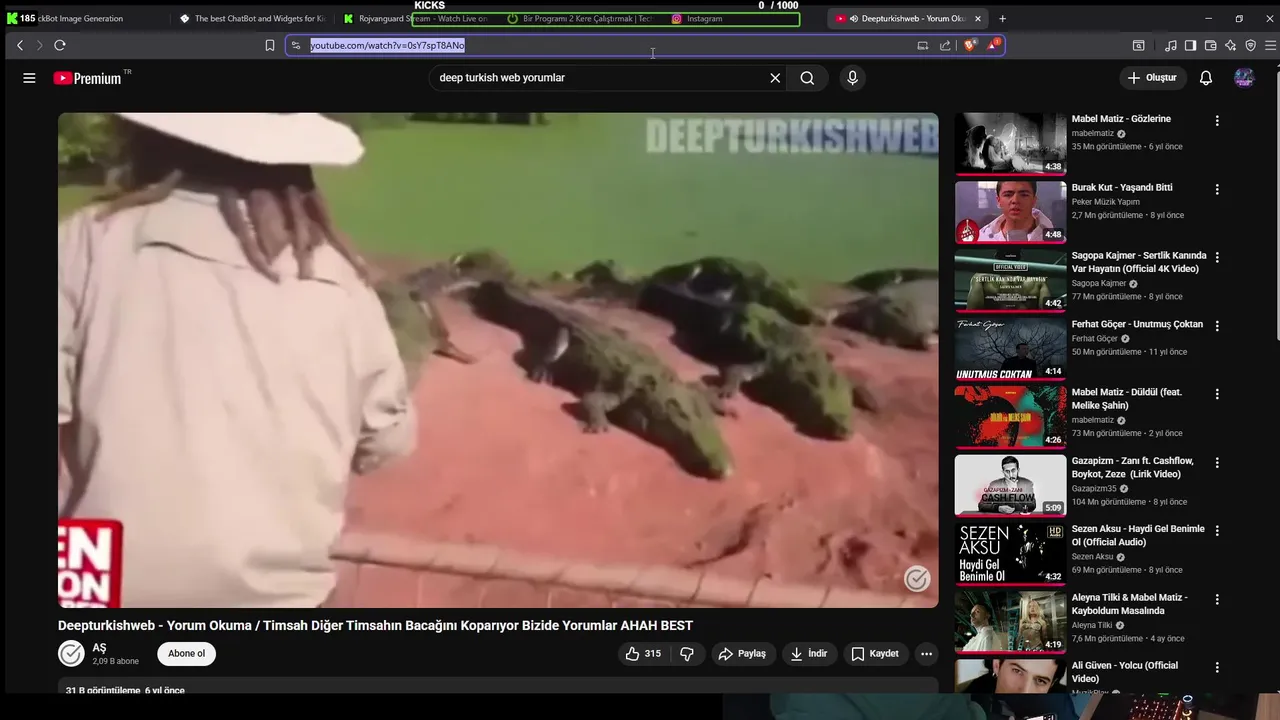1280x720 pixels.
Task: Toggle the browser sidebar panel
Action: (1190, 45)
